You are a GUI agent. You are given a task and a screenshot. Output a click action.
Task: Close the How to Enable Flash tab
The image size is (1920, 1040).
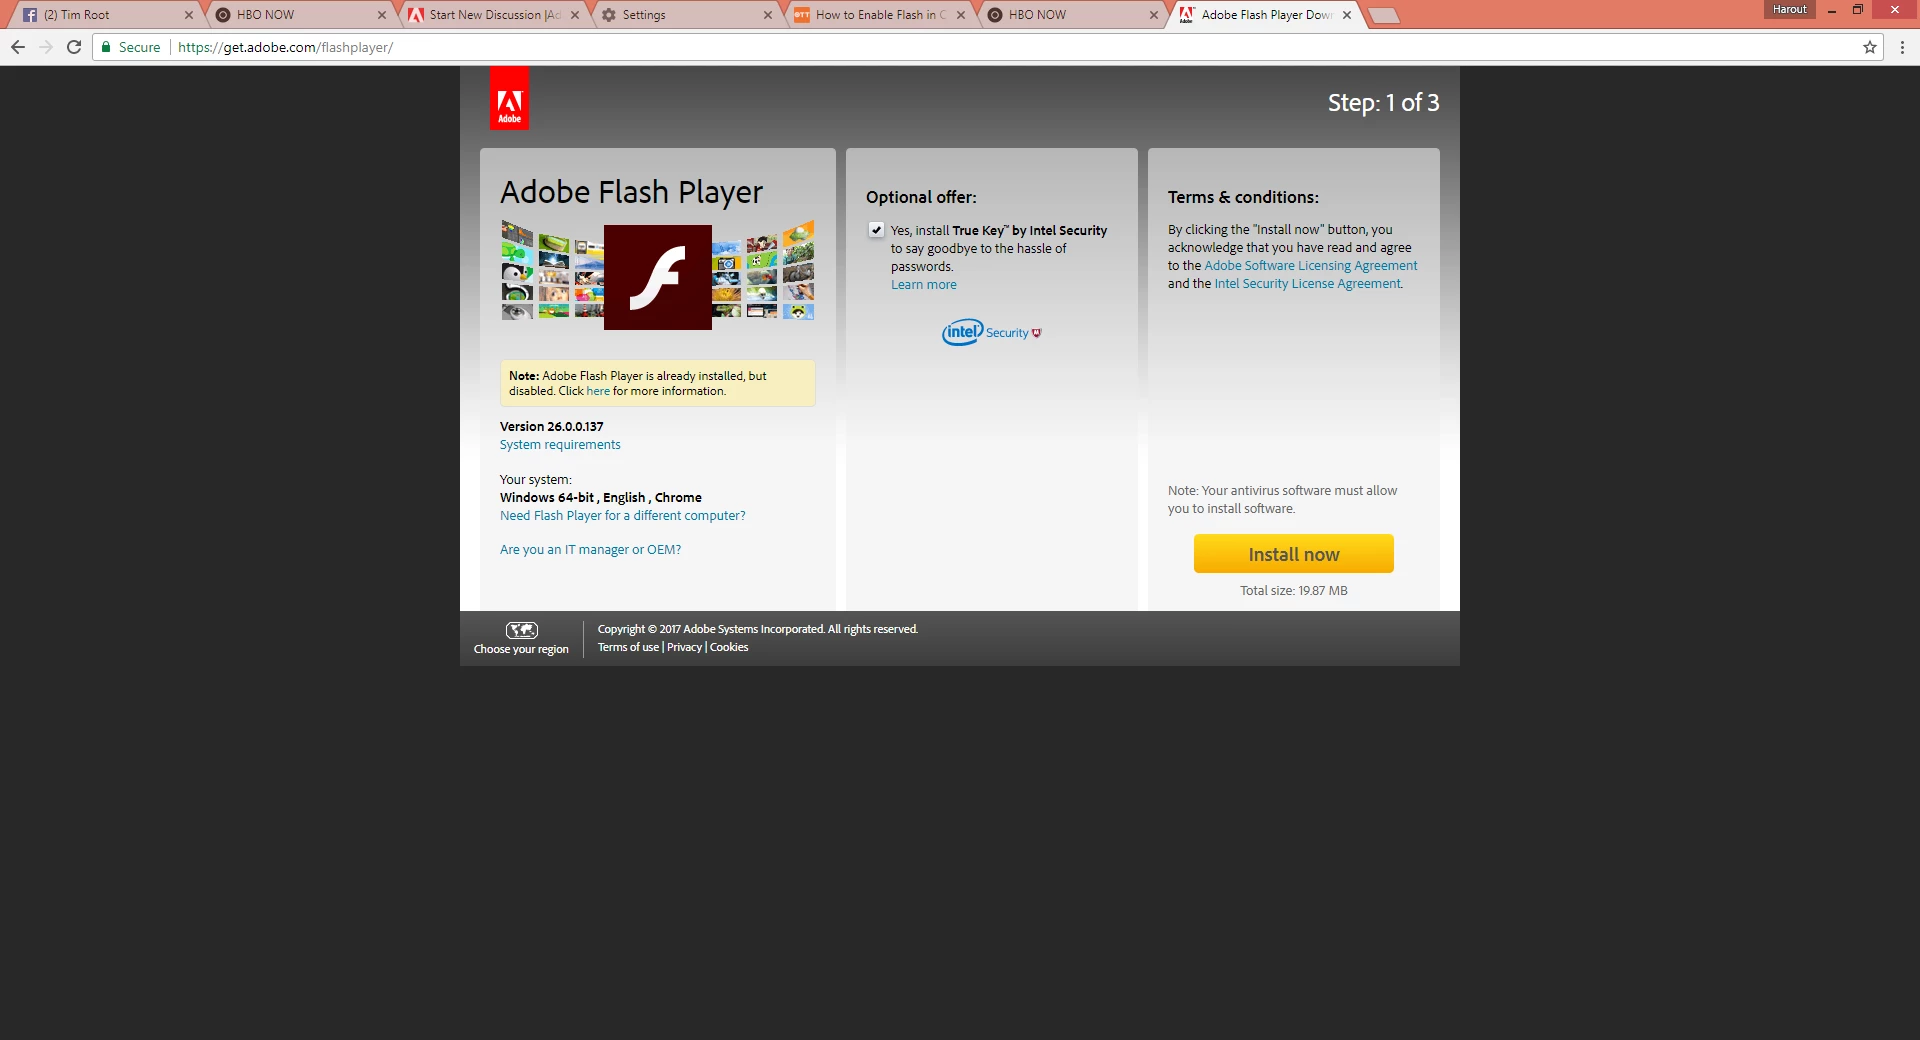(961, 15)
